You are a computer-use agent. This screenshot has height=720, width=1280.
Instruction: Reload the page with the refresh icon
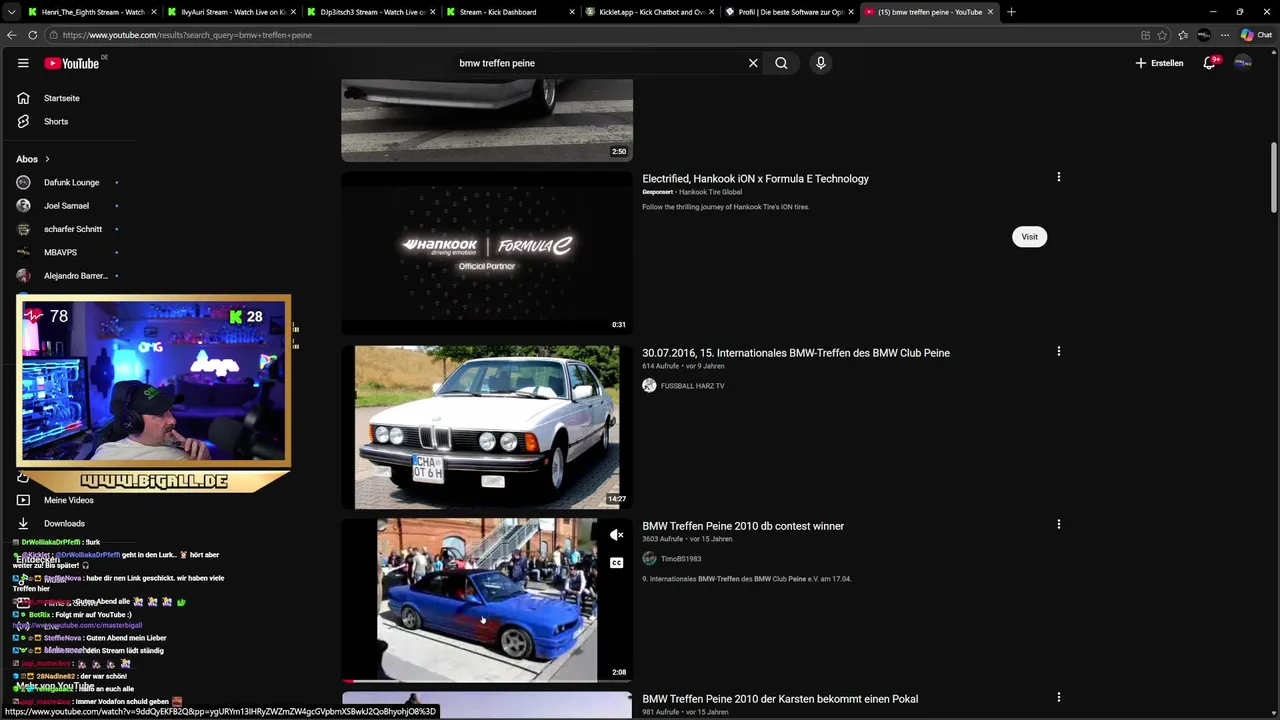tap(32, 35)
